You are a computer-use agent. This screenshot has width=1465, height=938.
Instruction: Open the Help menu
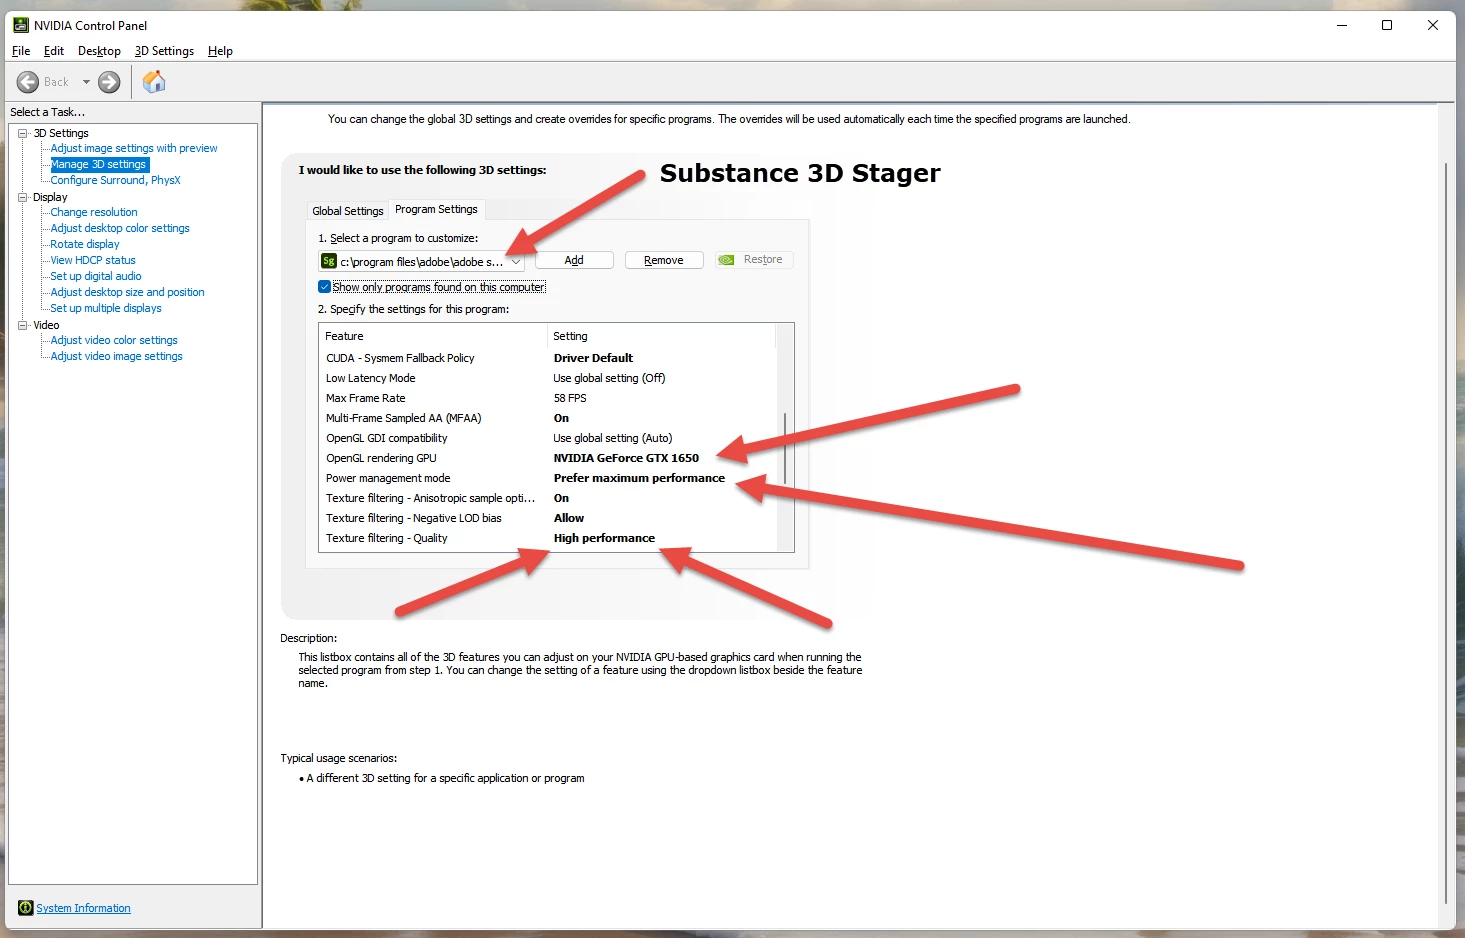[x=220, y=51]
